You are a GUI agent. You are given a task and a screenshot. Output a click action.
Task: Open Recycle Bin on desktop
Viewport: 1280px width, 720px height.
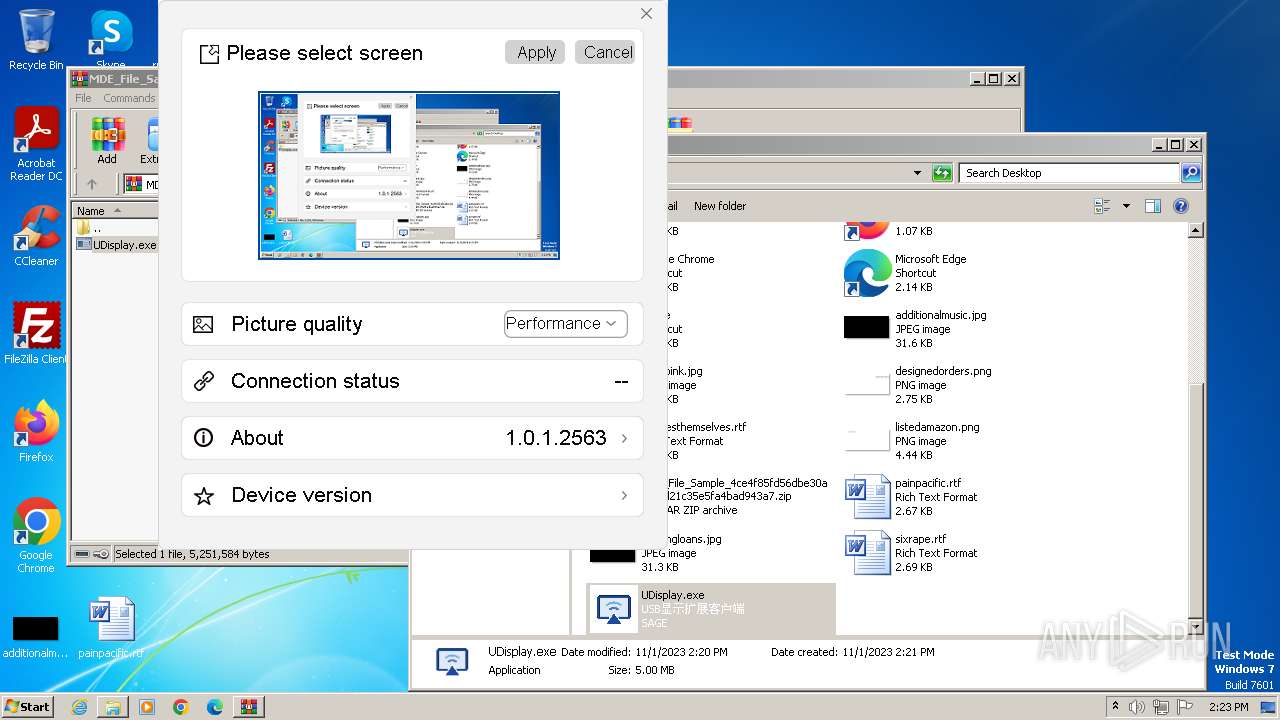[x=36, y=40]
